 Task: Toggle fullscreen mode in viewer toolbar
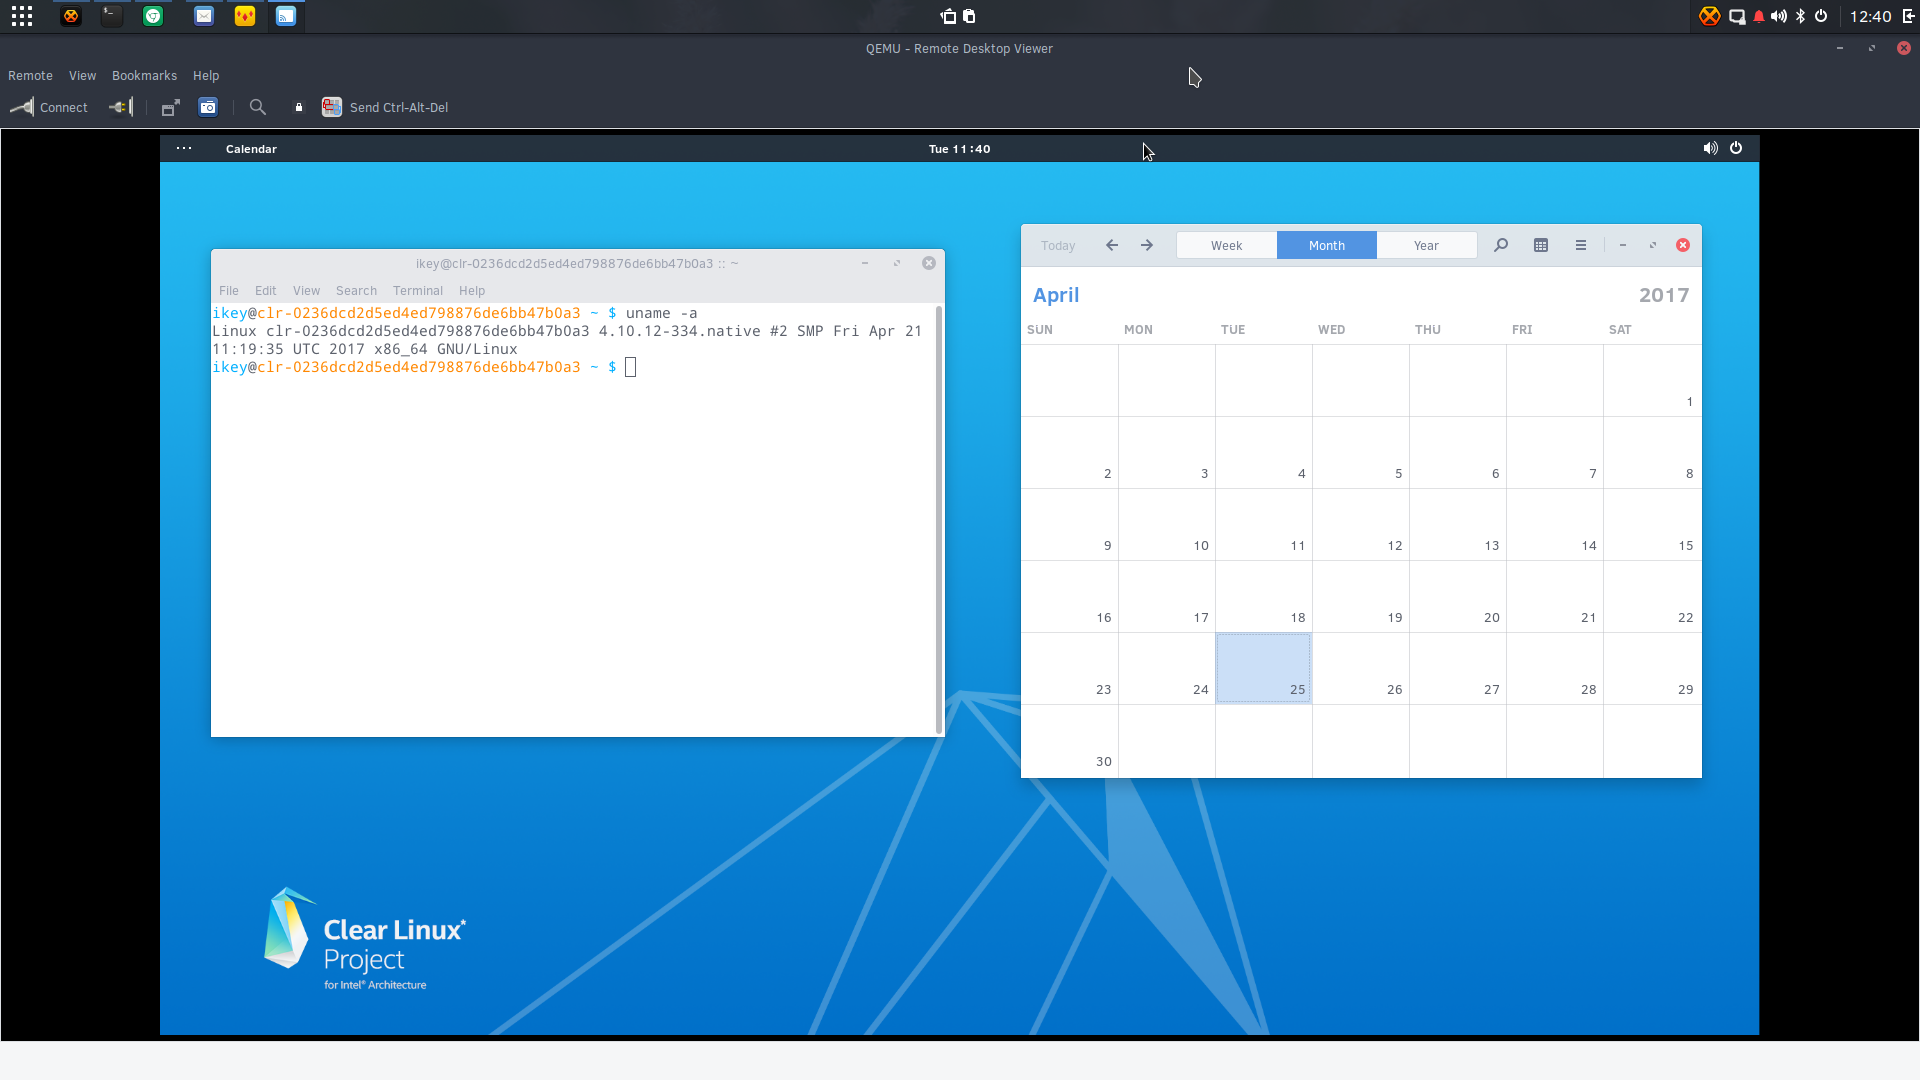pos(171,107)
